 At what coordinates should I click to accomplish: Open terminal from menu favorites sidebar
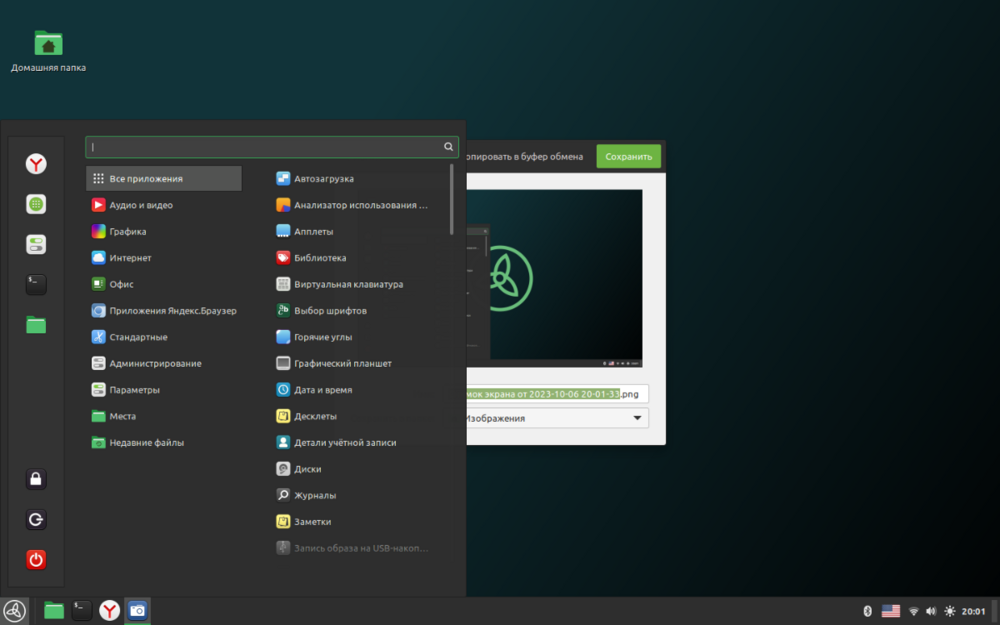[x=36, y=284]
